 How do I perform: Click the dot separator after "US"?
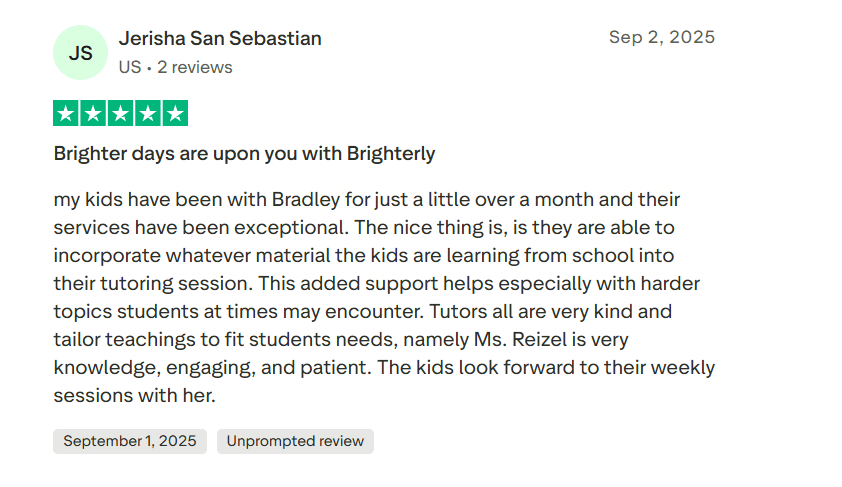pos(149,68)
